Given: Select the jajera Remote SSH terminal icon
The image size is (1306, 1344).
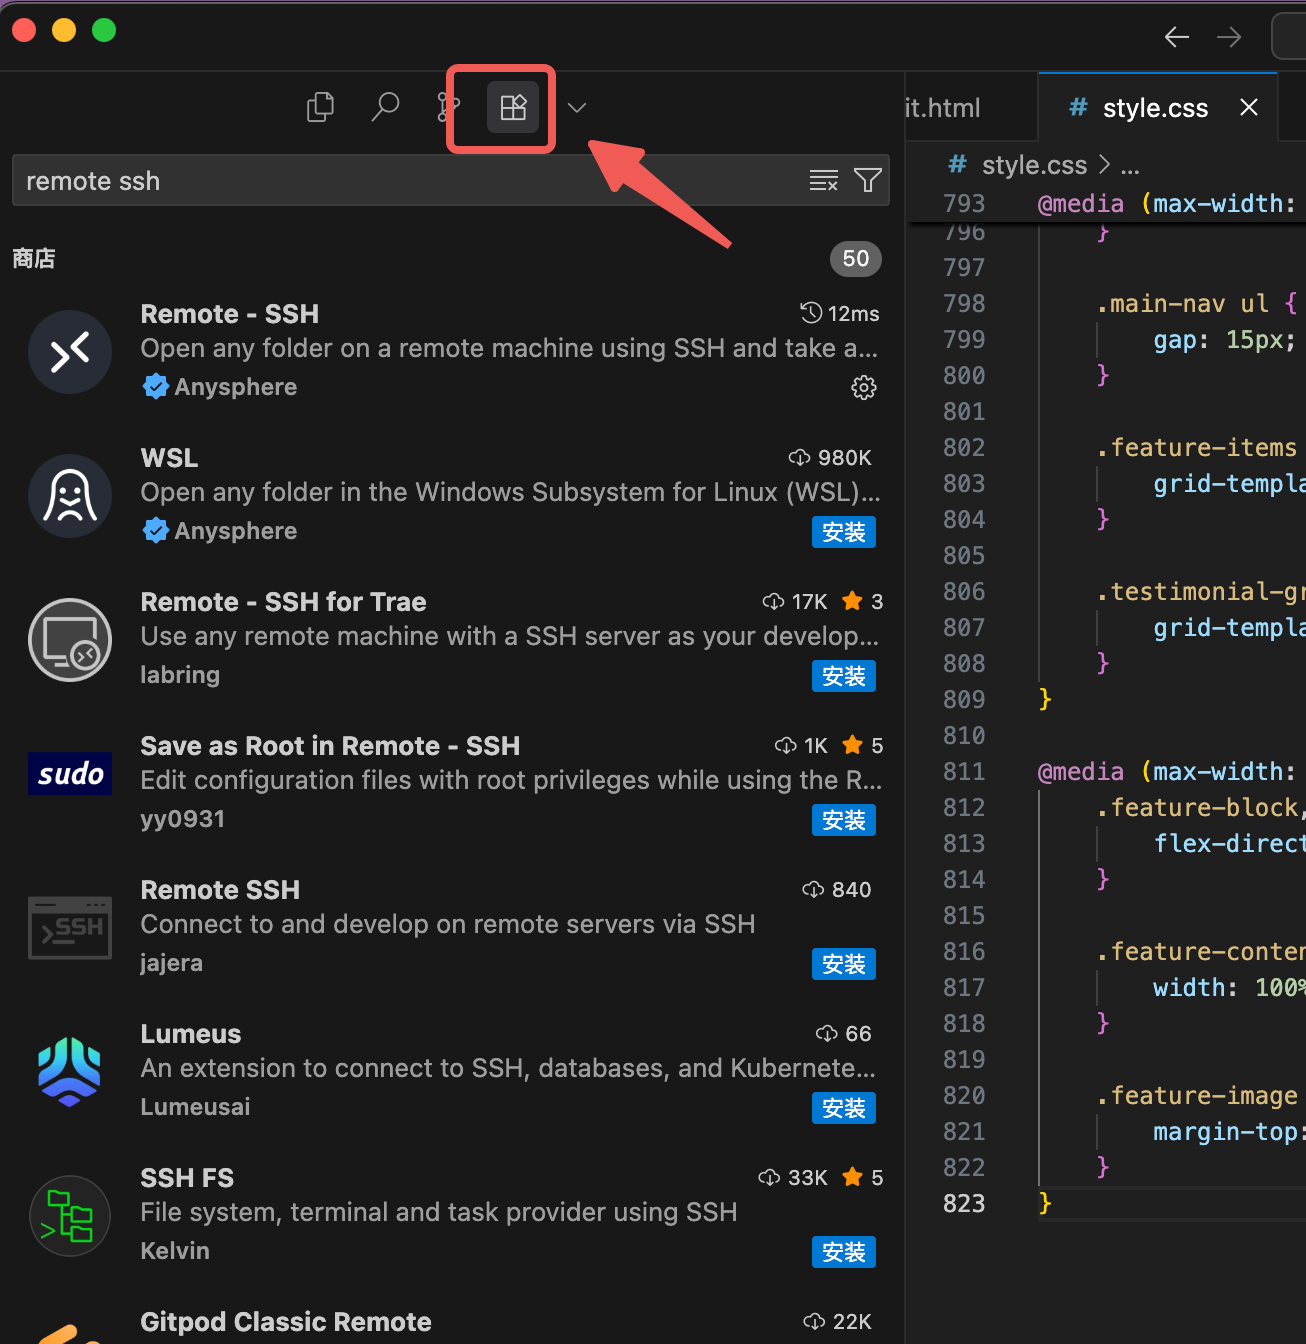Looking at the screenshot, I should pyautogui.click(x=70, y=928).
